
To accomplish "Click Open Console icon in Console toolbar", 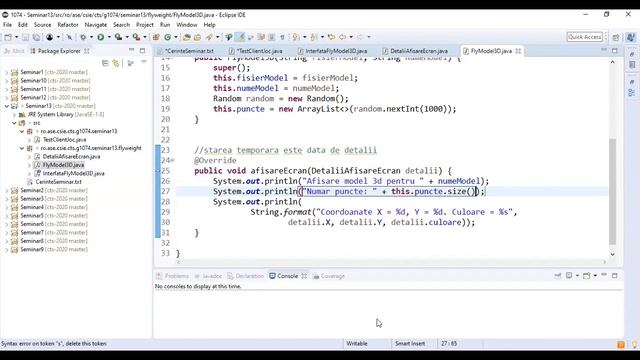I will 586,276.
